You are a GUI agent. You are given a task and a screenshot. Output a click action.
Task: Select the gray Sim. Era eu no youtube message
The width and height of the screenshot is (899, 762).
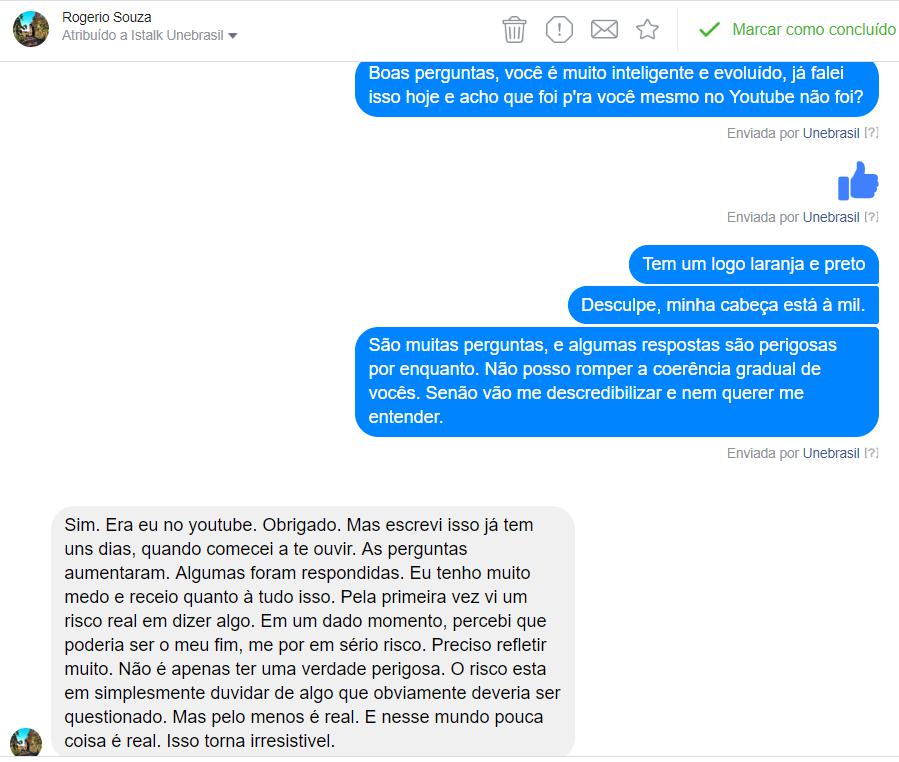pos(313,632)
